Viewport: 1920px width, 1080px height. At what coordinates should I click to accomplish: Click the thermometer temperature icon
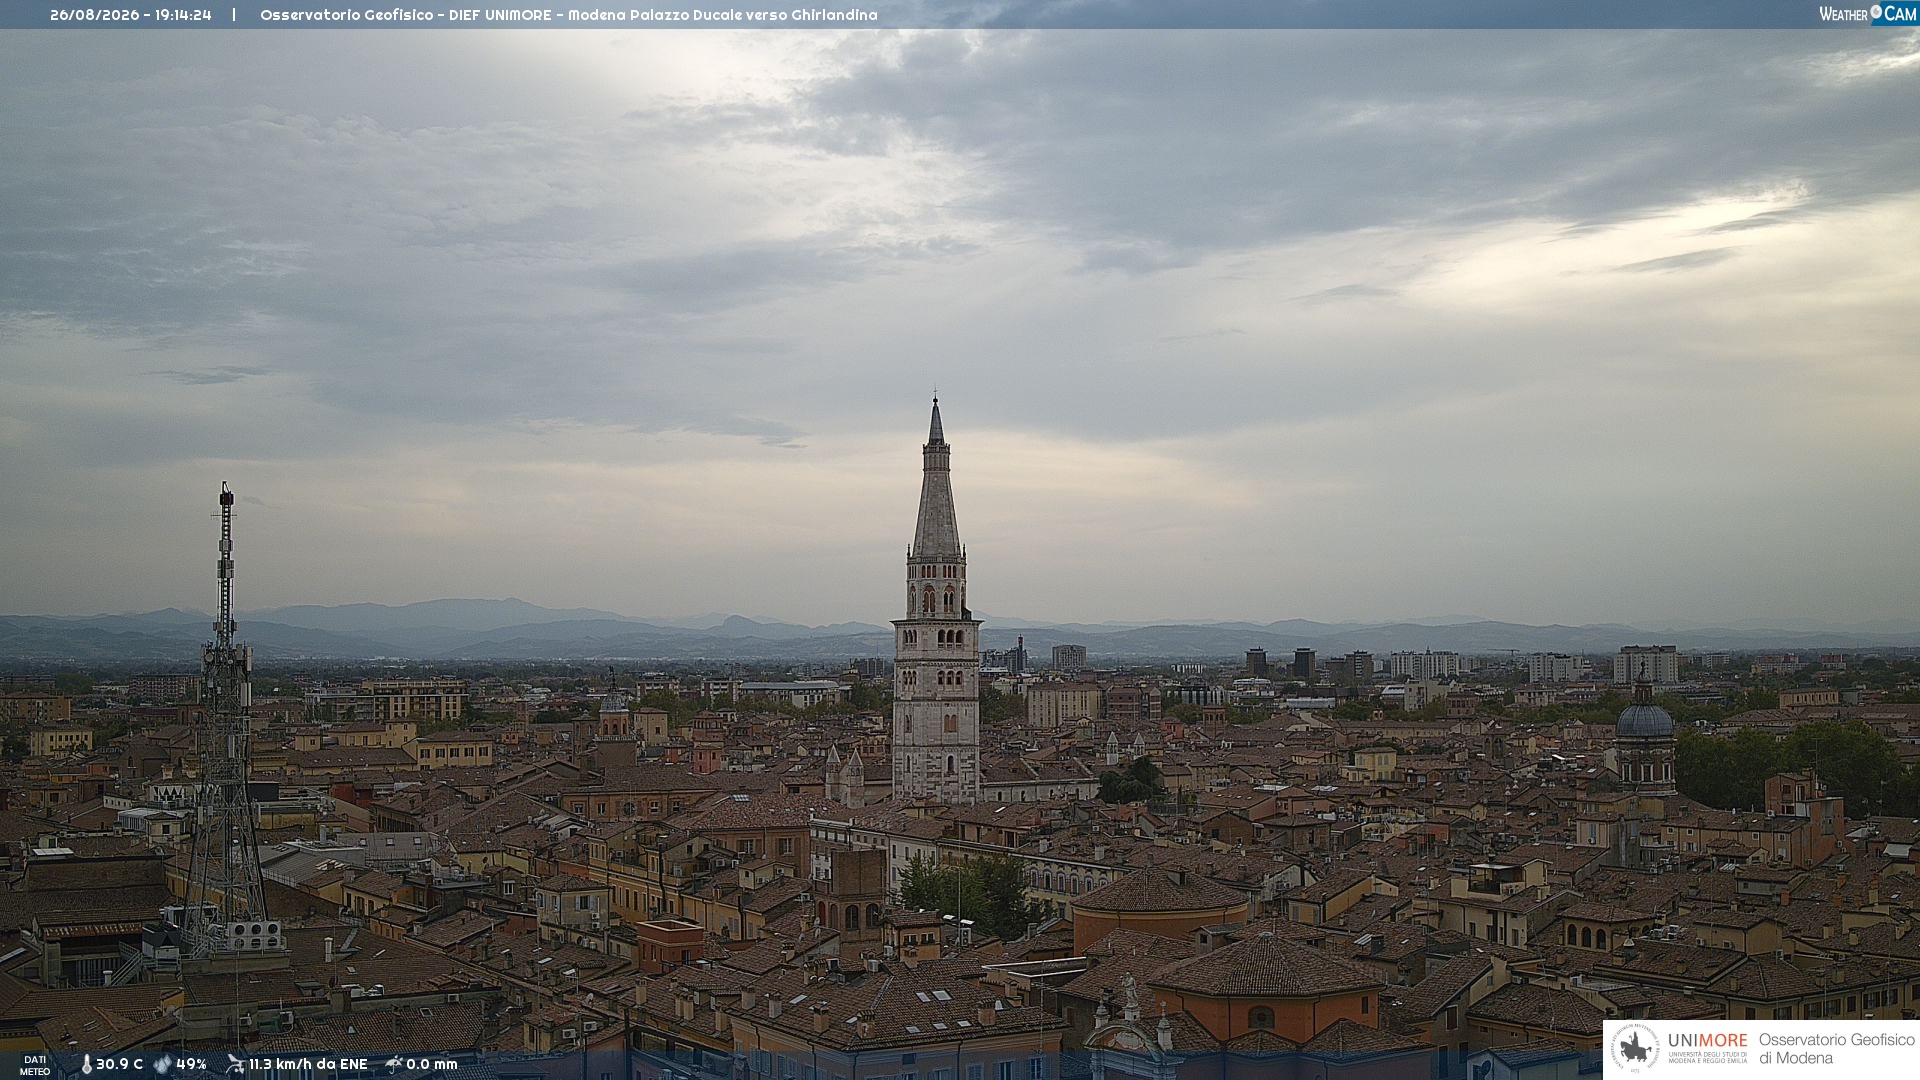(87, 1064)
